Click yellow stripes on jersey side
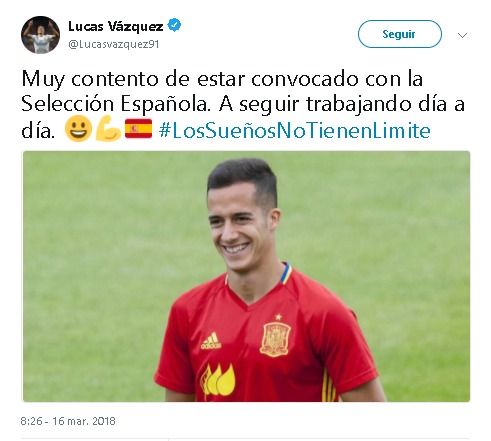The width and height of the screenshot is (491, 441). (329, 386)
